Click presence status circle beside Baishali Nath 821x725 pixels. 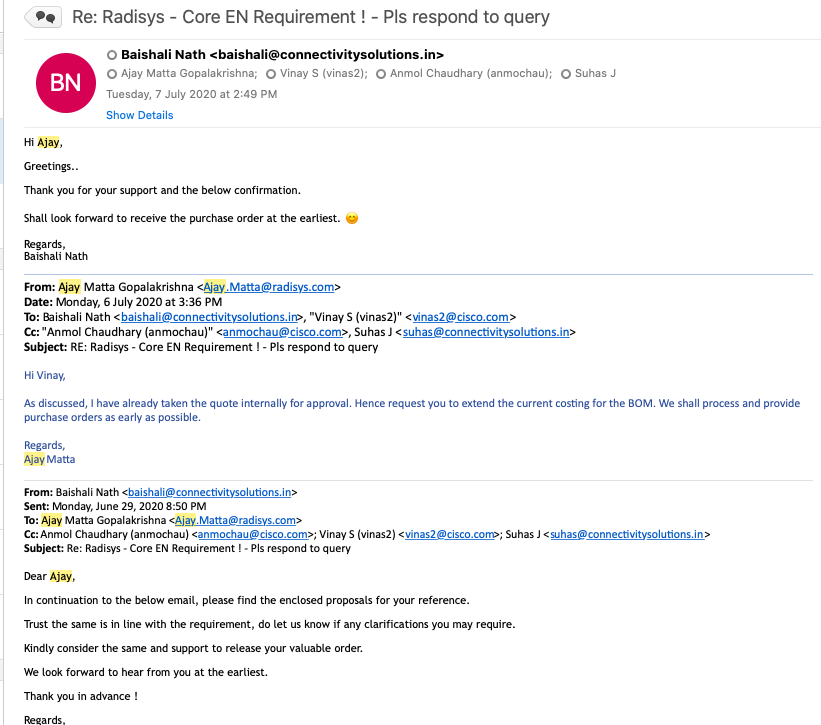(x=111, y=55)
